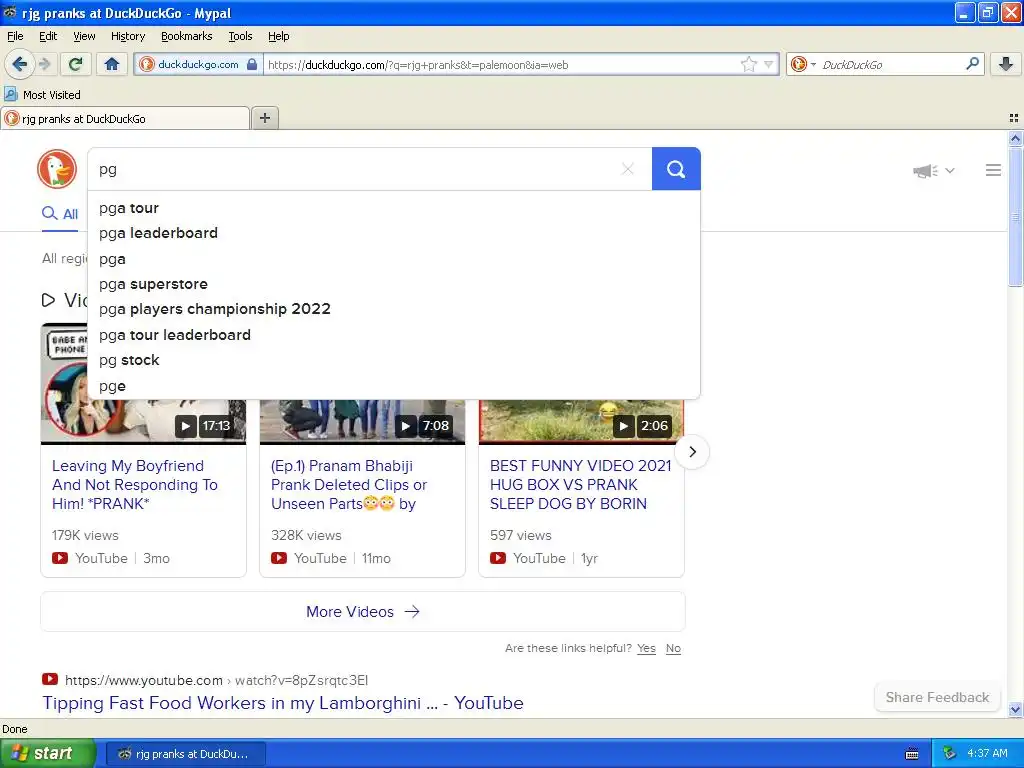Click the Most Visited bookmarks icon
Viewport: 1024px width, 768px height.
click(x=10, y=94)
